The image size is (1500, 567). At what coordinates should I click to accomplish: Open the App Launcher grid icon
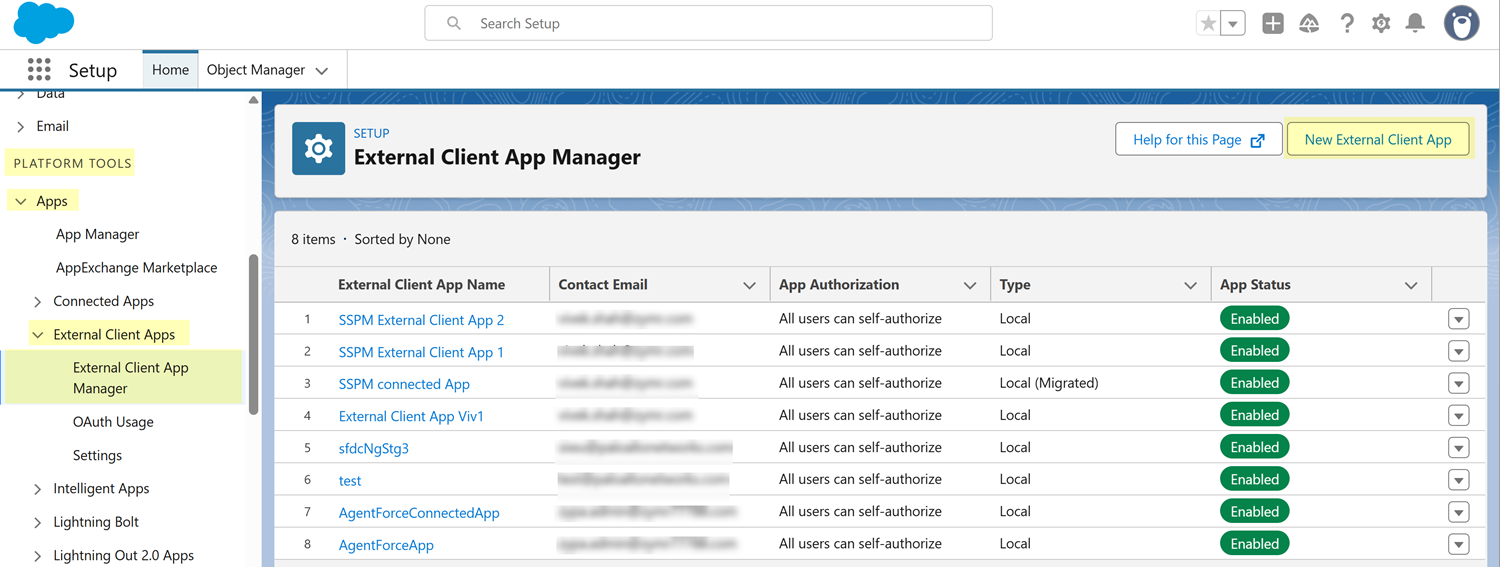[39, 69]
